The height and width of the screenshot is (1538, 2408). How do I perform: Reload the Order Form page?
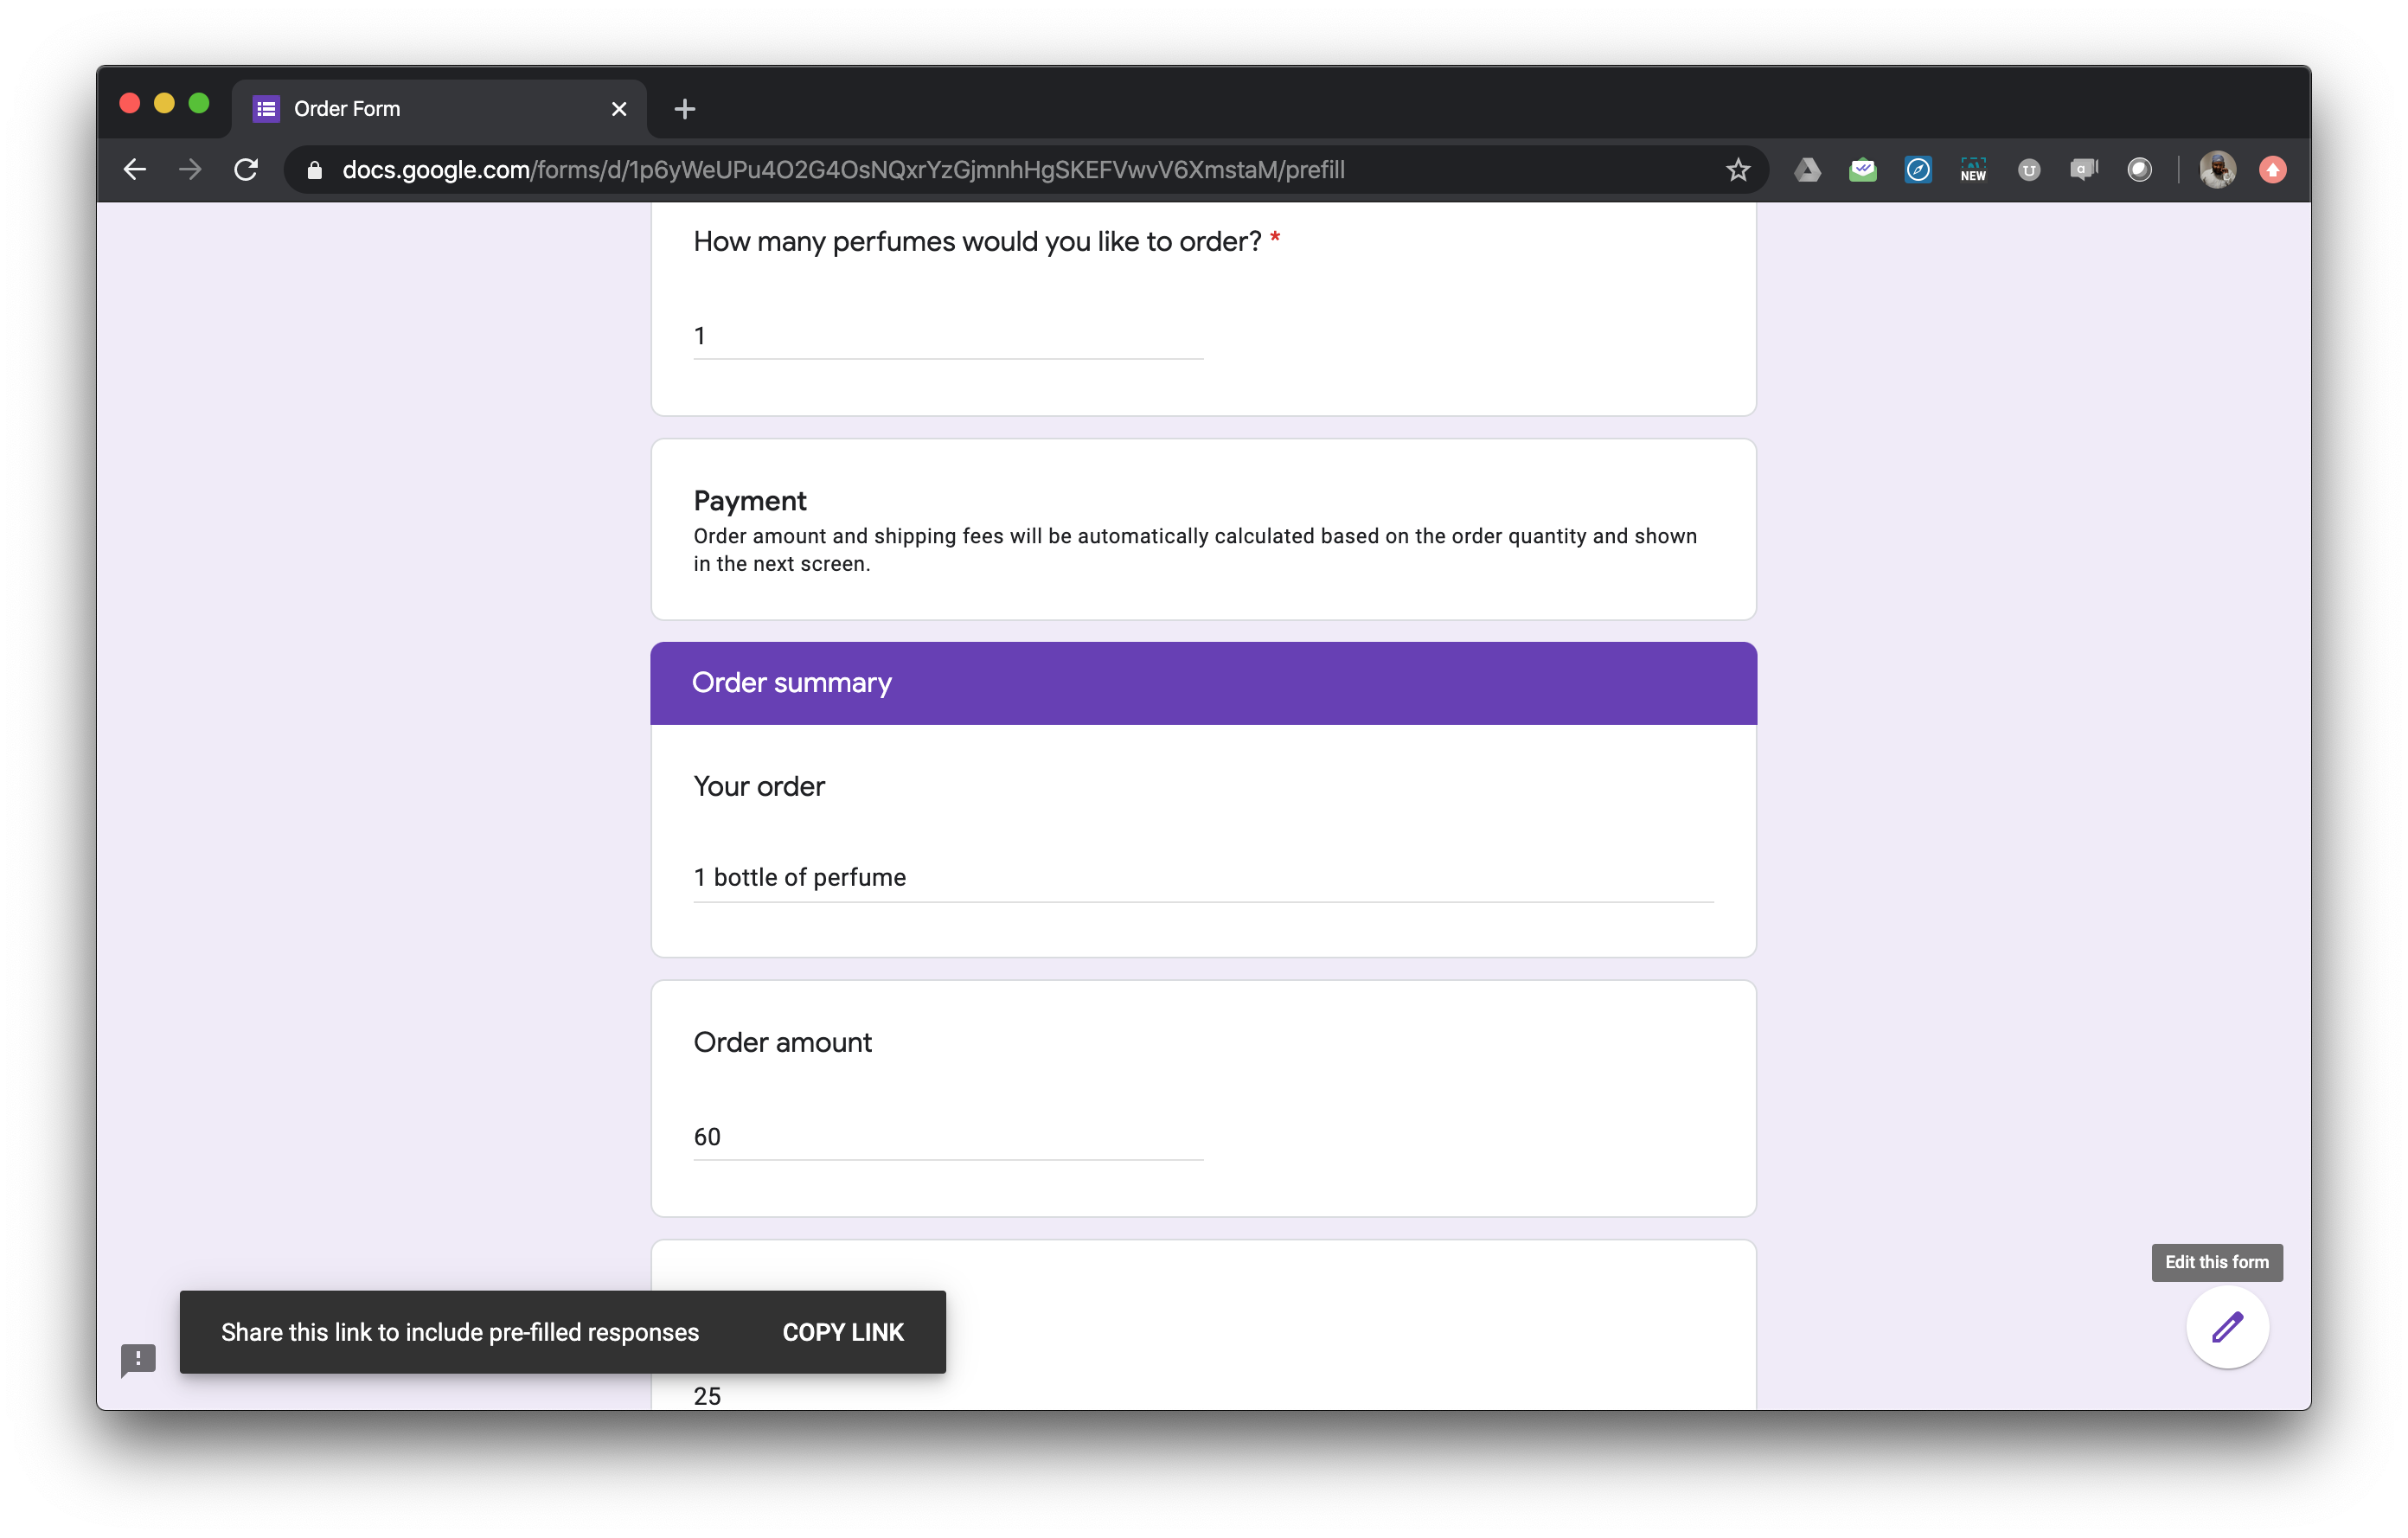click(246, 169)
